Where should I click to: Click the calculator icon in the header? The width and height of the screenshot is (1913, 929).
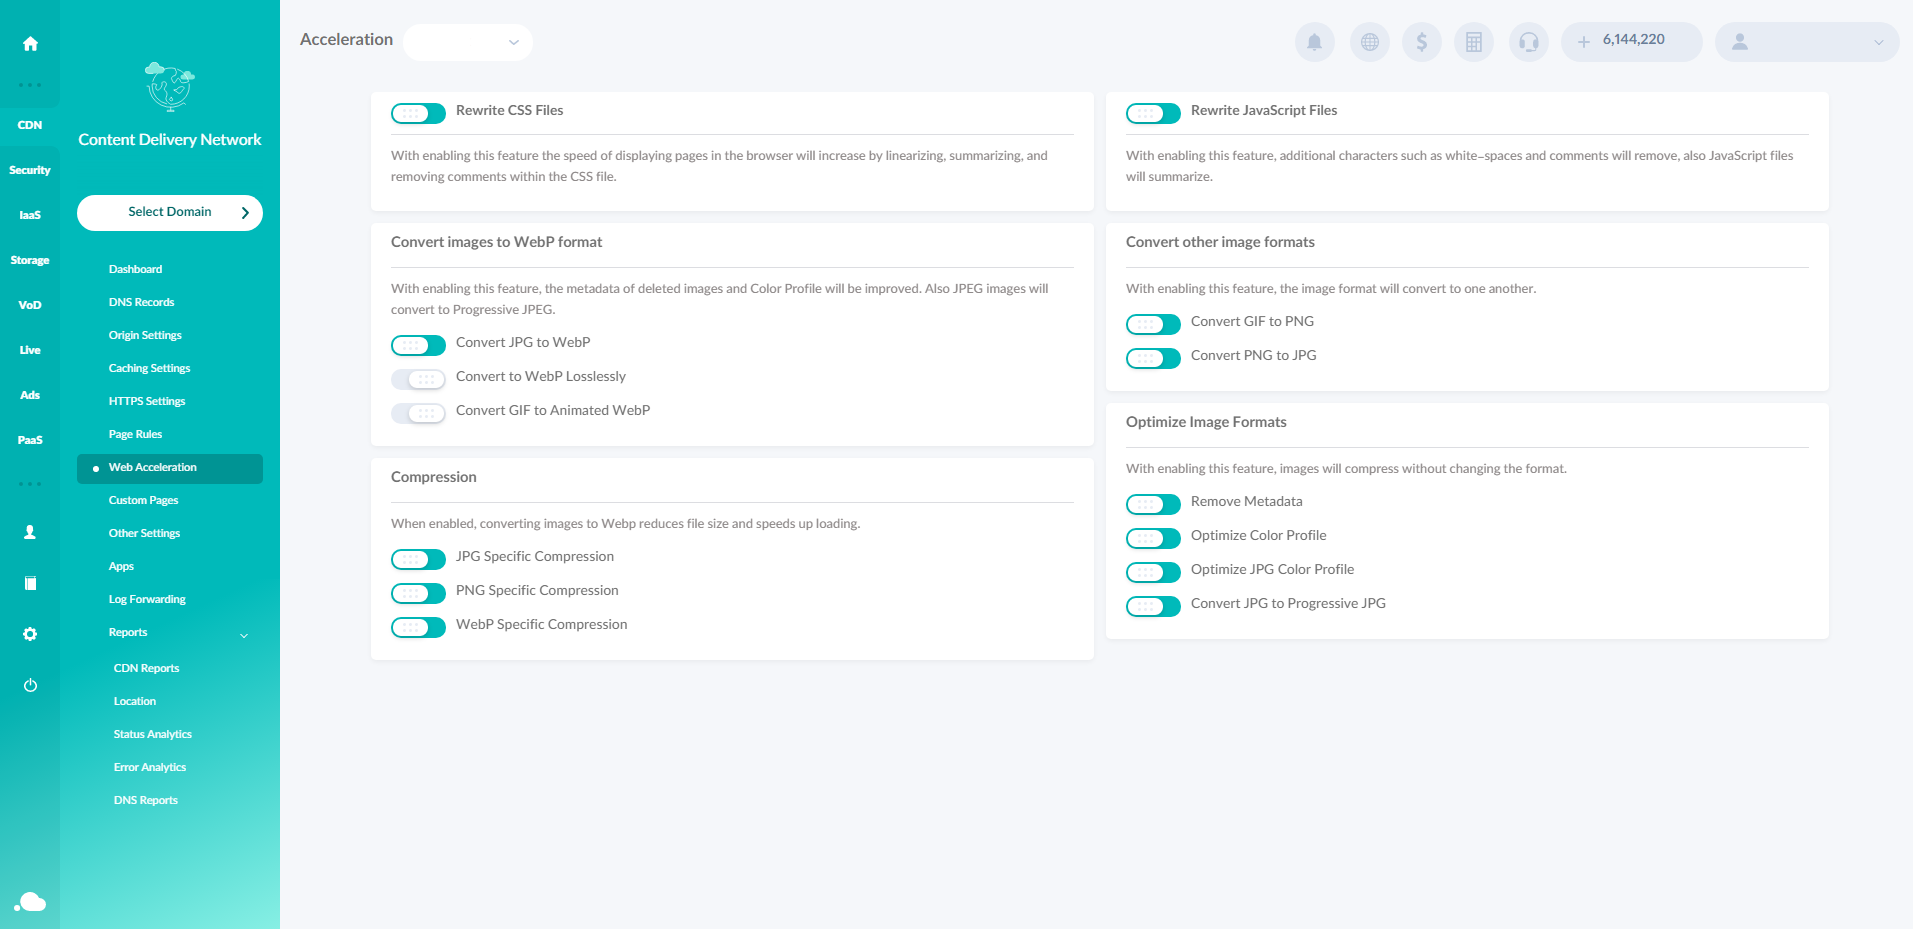pyautogui.click(x=1473, y=42)
